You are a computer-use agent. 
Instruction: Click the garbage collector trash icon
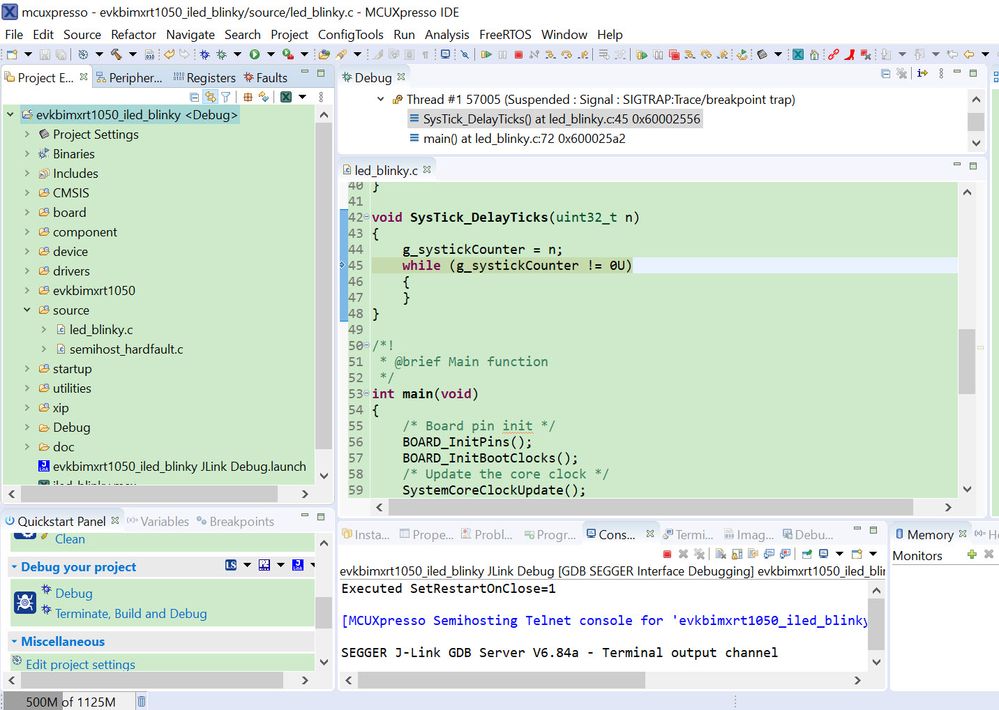[x=141, y=702]
